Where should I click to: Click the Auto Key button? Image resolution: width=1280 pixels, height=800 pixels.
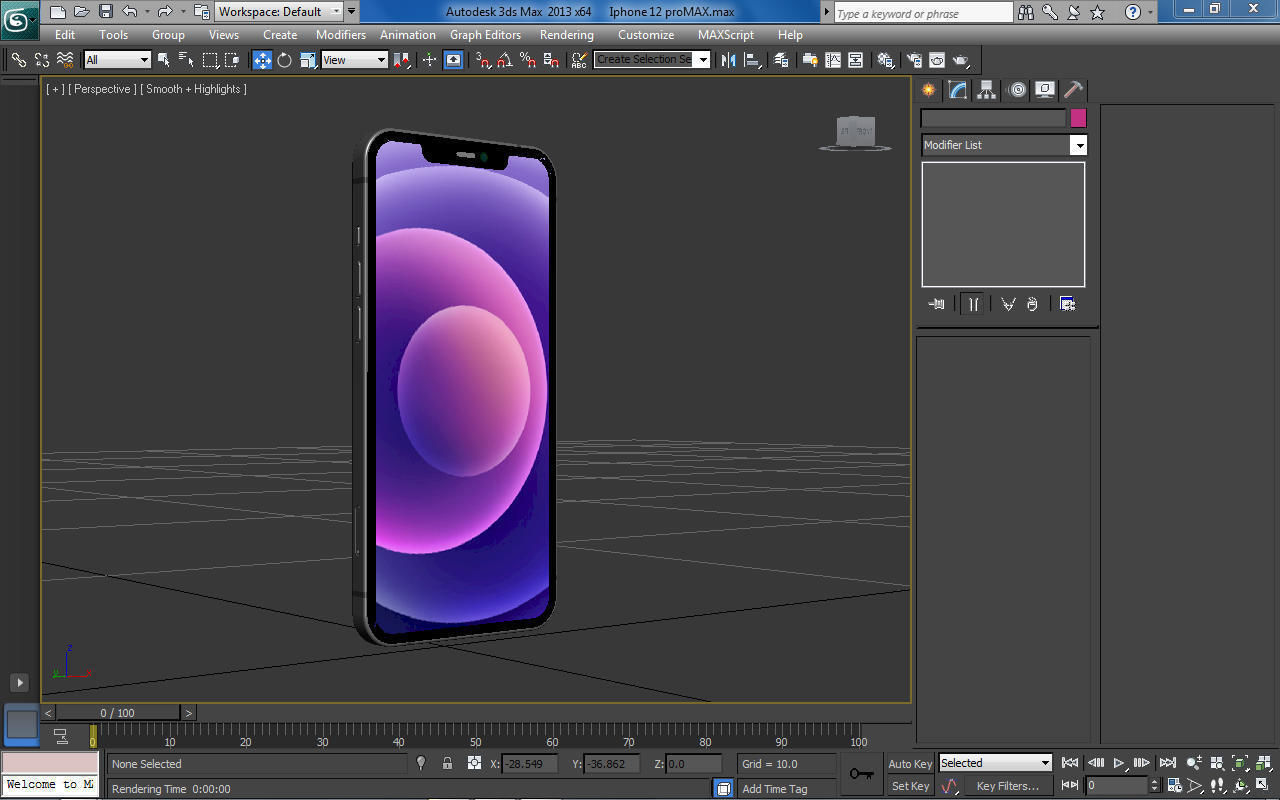[910, 764]
